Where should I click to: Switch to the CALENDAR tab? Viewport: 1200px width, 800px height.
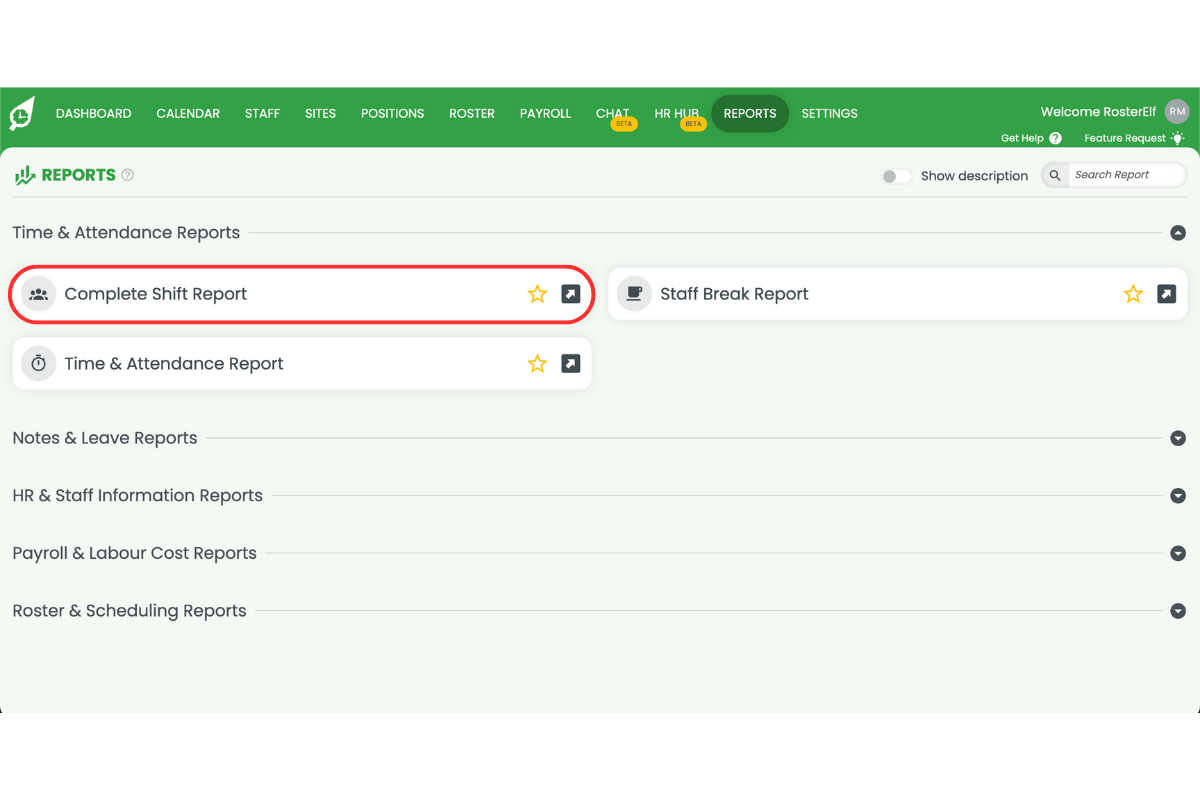tap(187, 113)
